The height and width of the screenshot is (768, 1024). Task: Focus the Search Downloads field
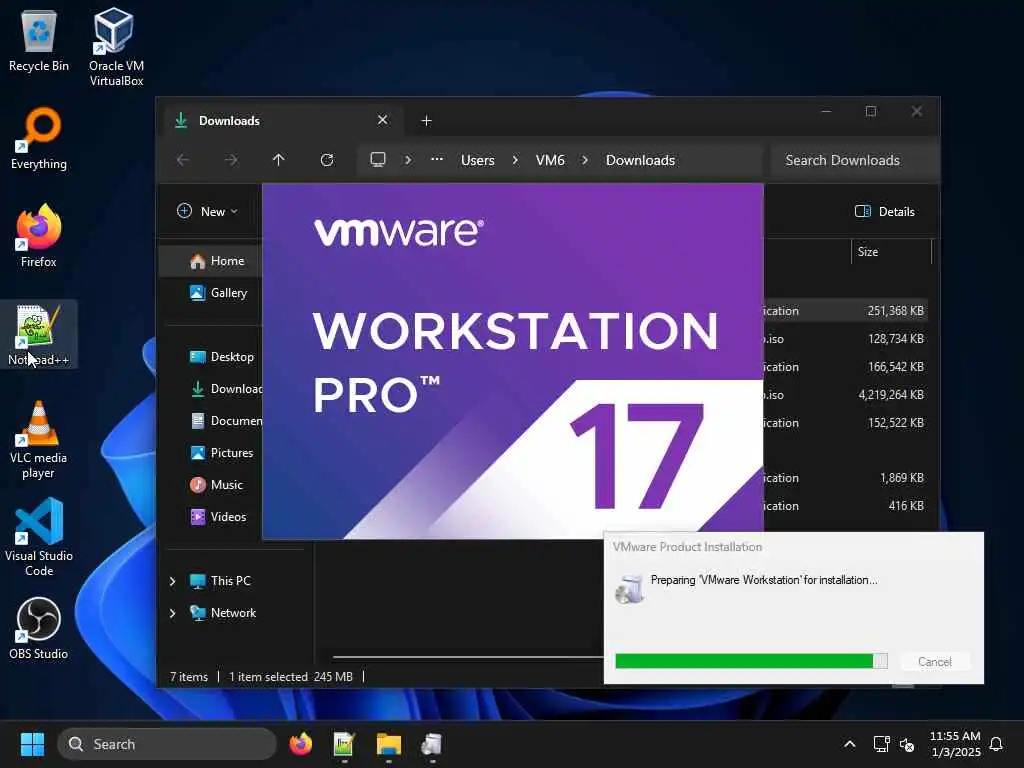[x=854, y=160]
